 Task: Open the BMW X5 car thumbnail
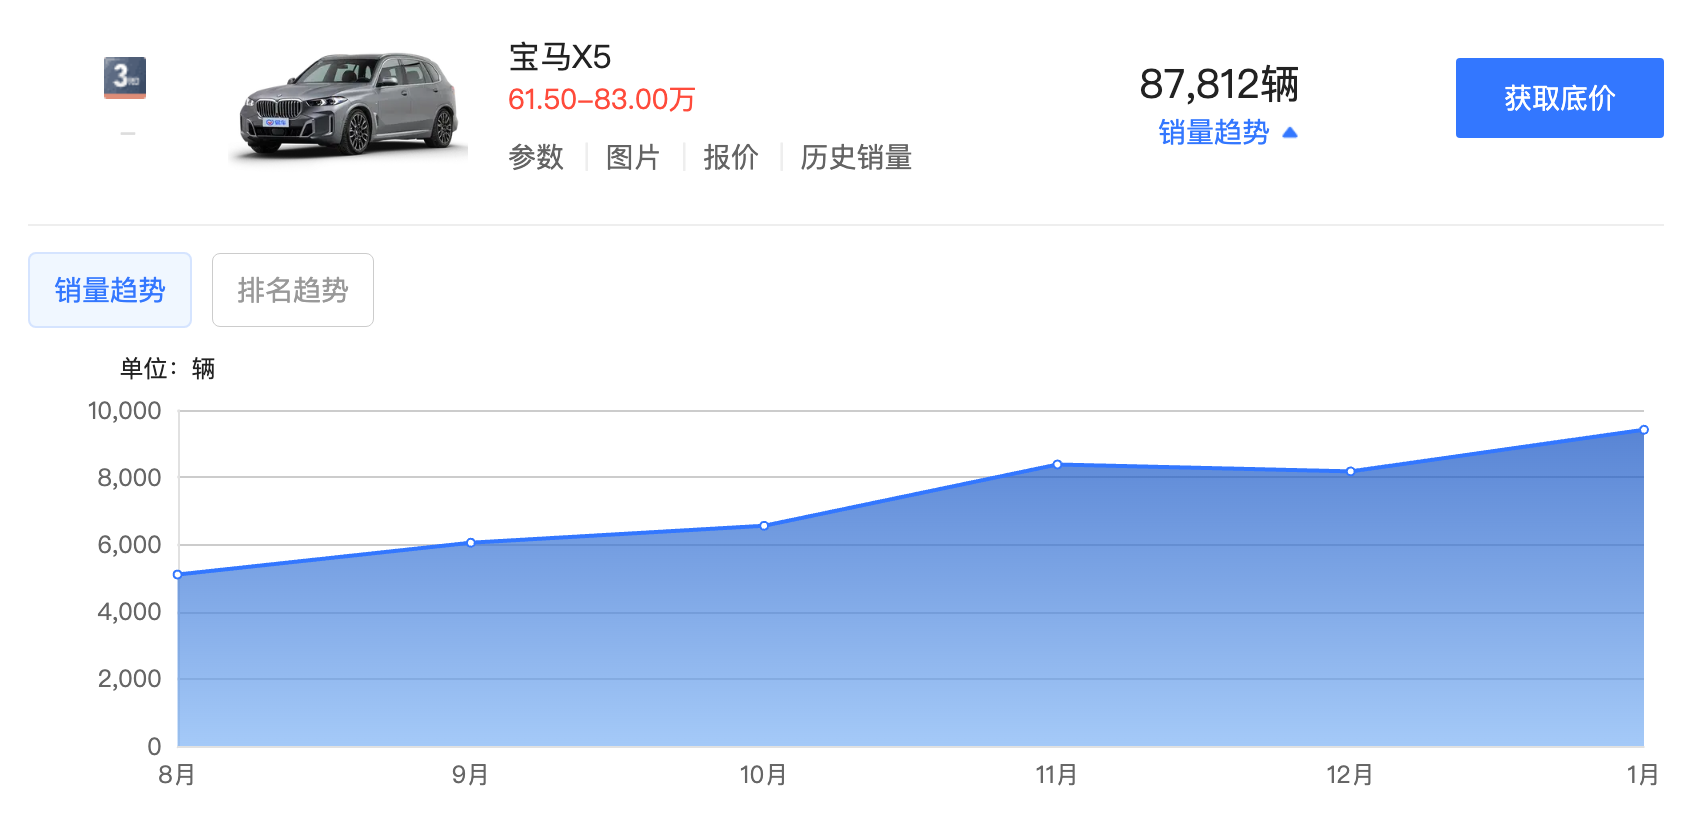pyautogui.click(x=348, y=105)
